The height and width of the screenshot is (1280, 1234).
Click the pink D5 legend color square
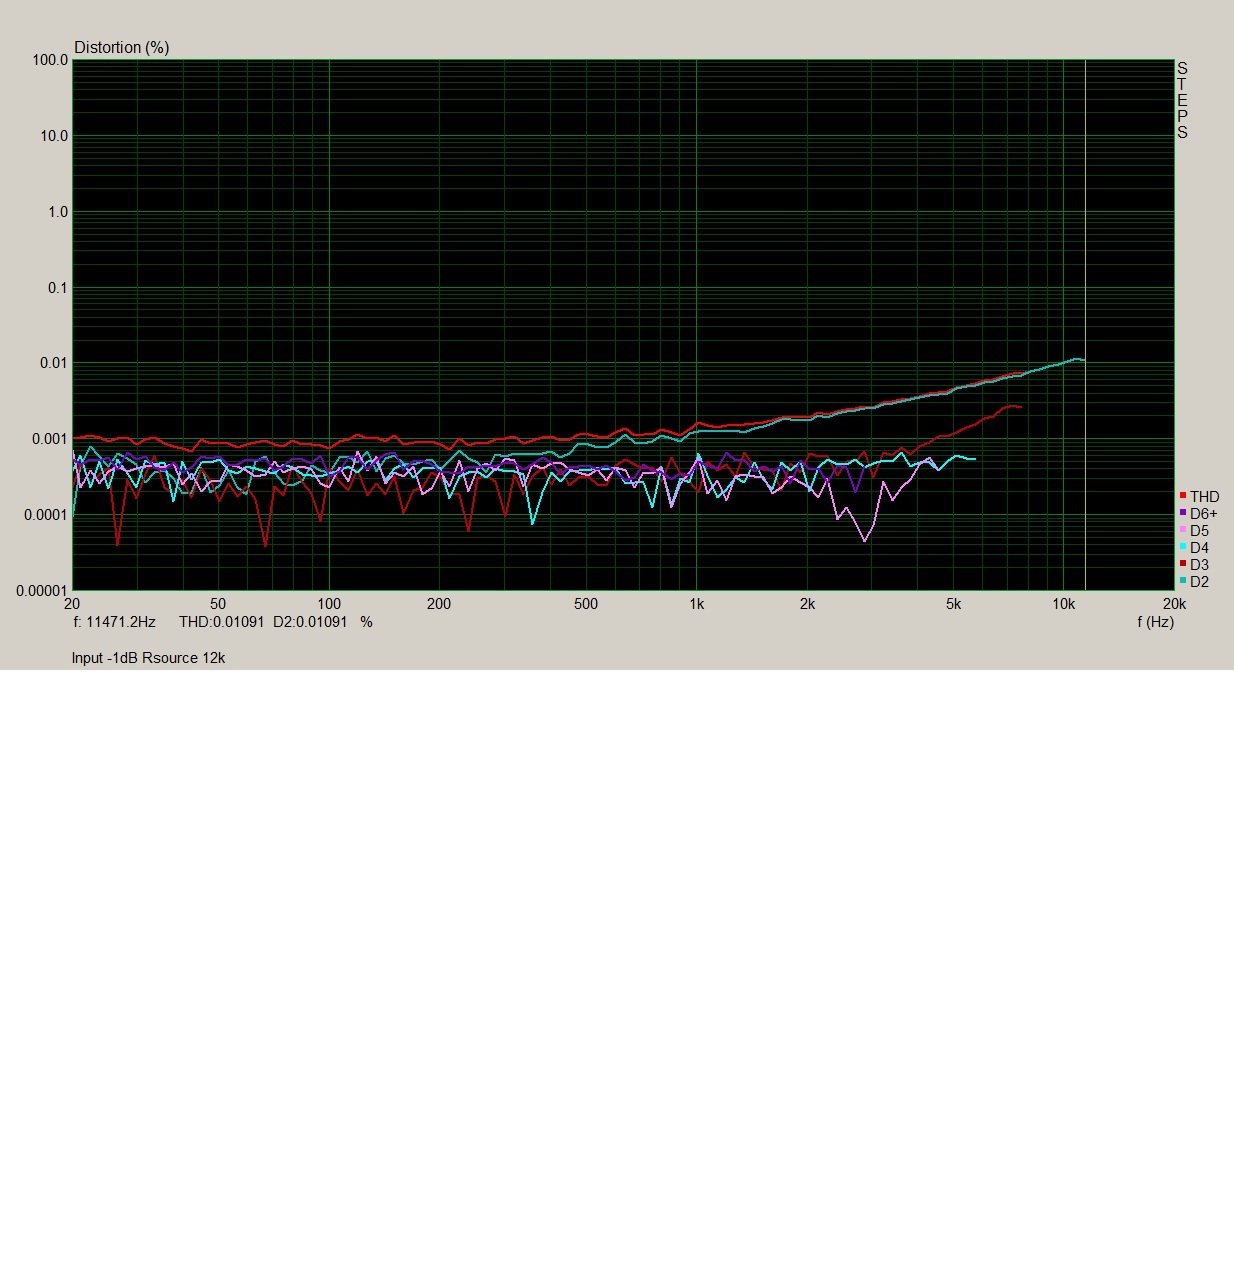1183,530
